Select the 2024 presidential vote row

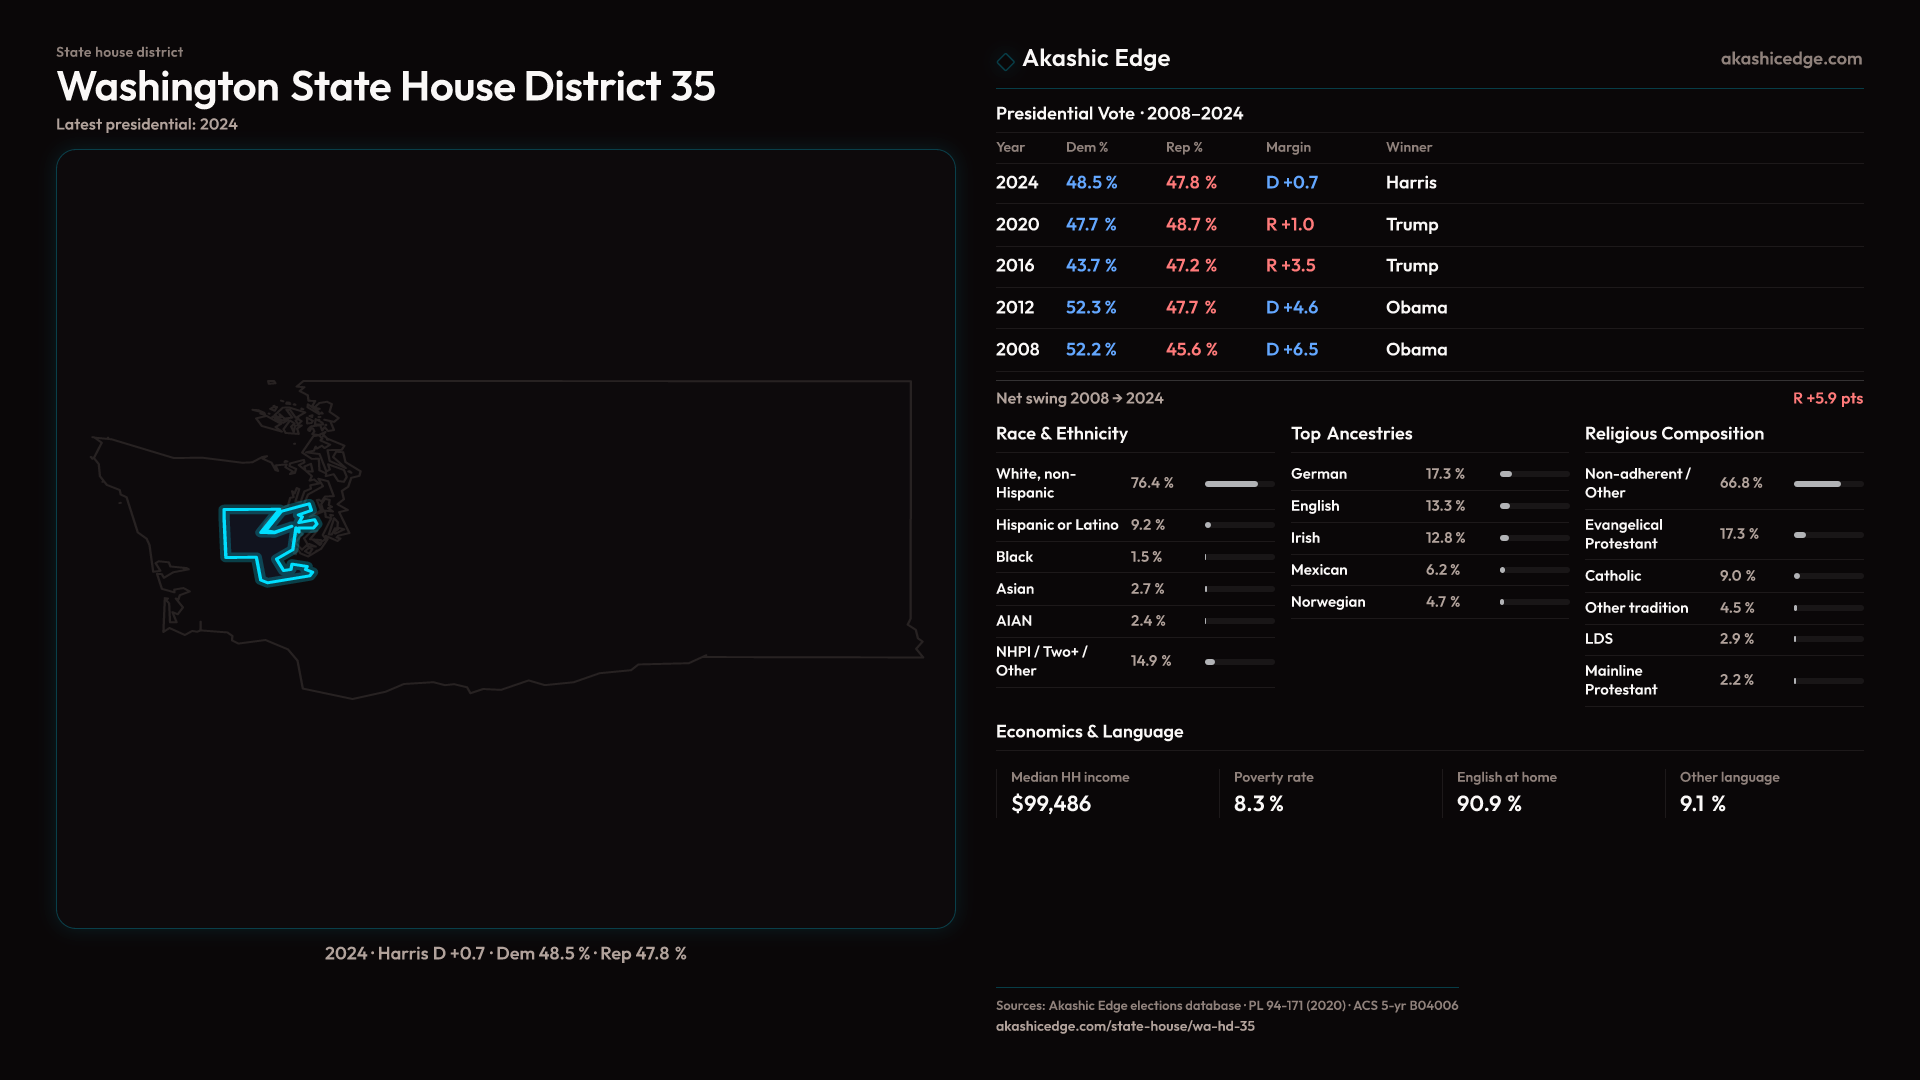point(1016,183)
